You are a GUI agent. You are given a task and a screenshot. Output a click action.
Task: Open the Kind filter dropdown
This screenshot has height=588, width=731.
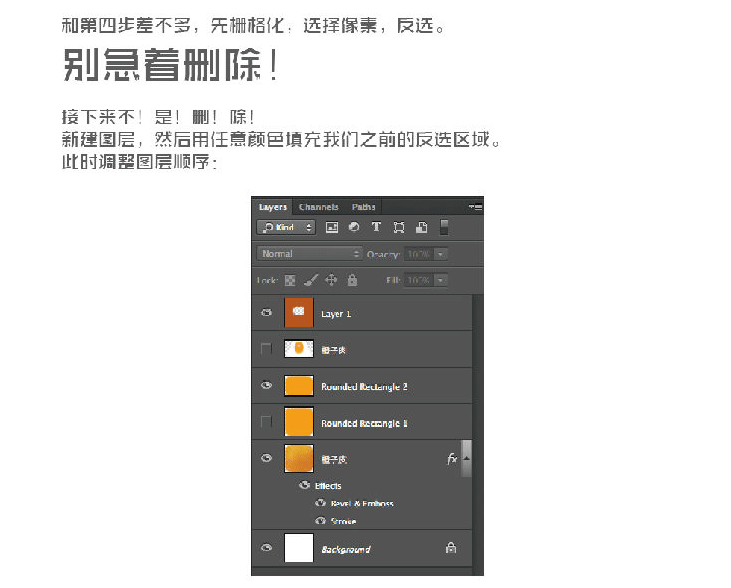(286, 227)
